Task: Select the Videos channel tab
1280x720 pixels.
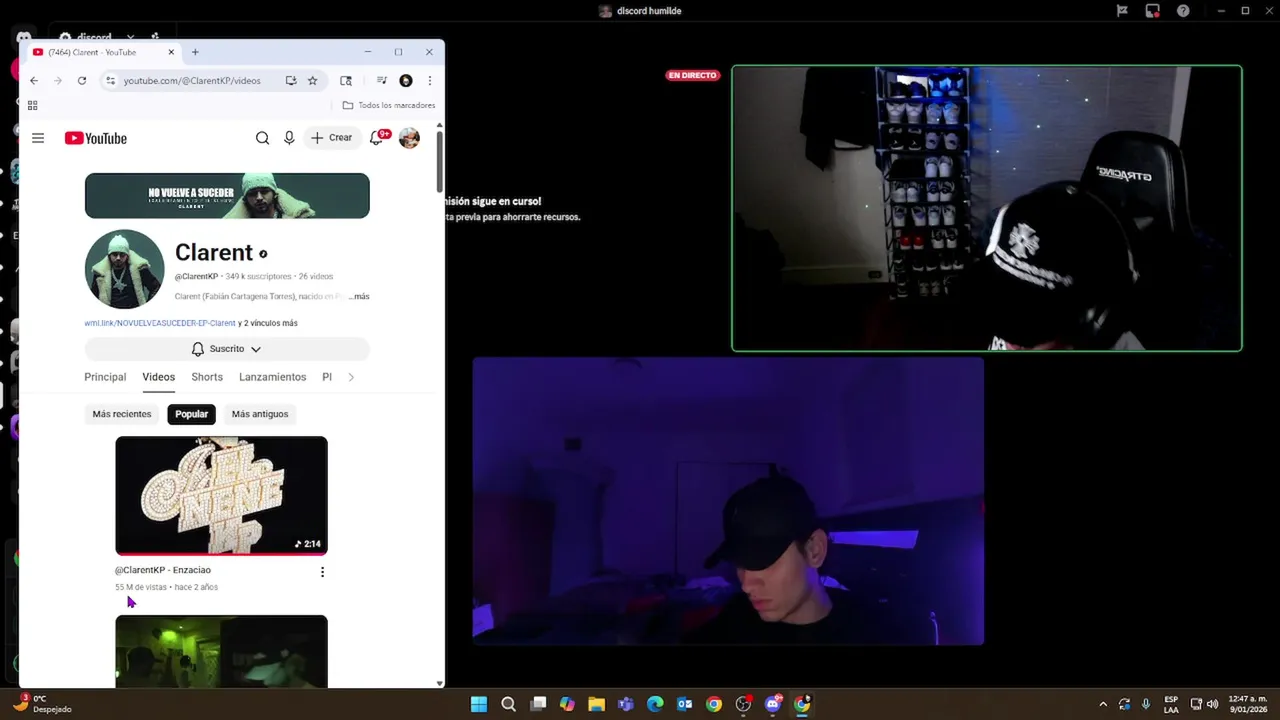Action: click(158, 377)
